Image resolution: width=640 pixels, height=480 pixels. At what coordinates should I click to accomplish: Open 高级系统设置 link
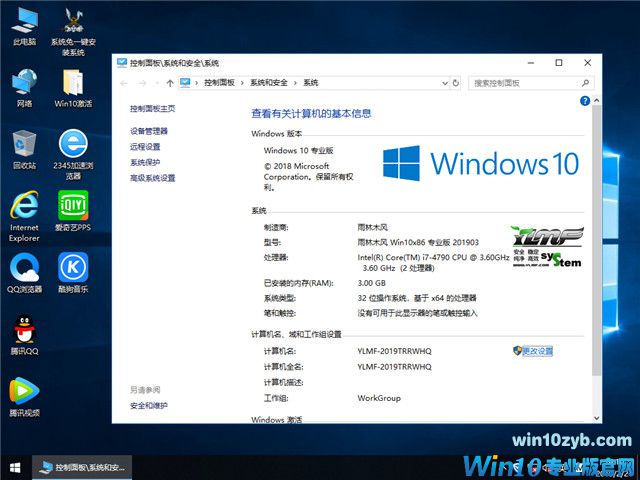[x=153, y=178]
